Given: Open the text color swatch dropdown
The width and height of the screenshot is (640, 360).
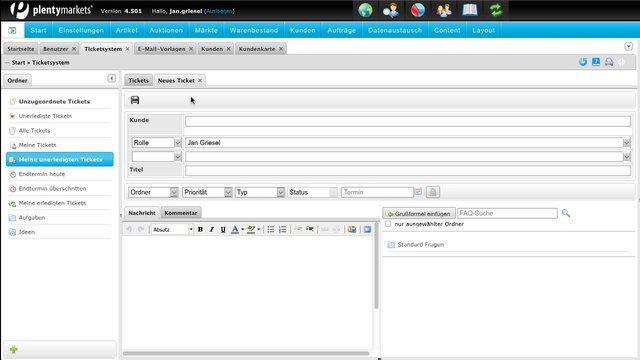Looking at the screenshot, I should (242, 229).
